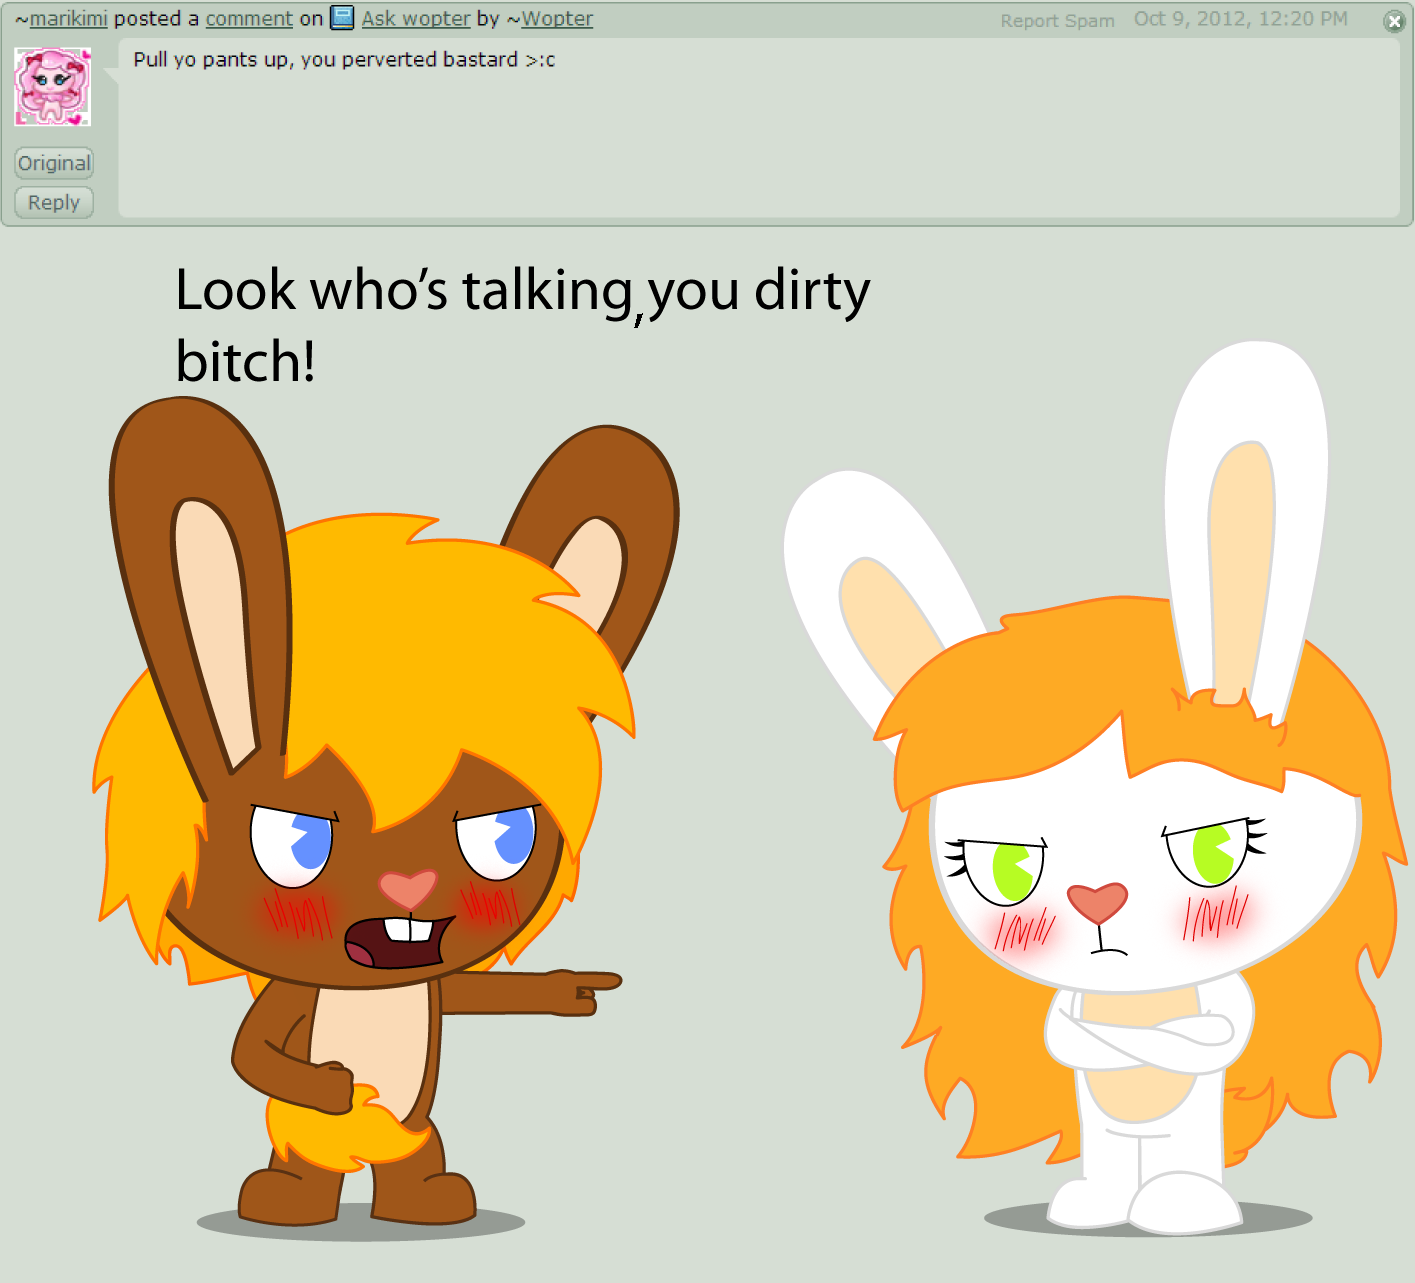Open the comment permalink
Image resolution: width=1415 pixels, height=1283 pixels.
click(x=249, y=19)
